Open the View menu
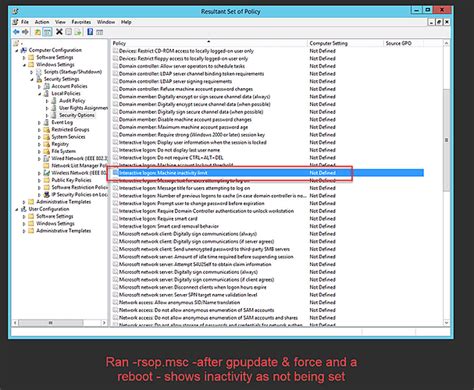Screen dimensions: 474x390 tap(60, 22)
